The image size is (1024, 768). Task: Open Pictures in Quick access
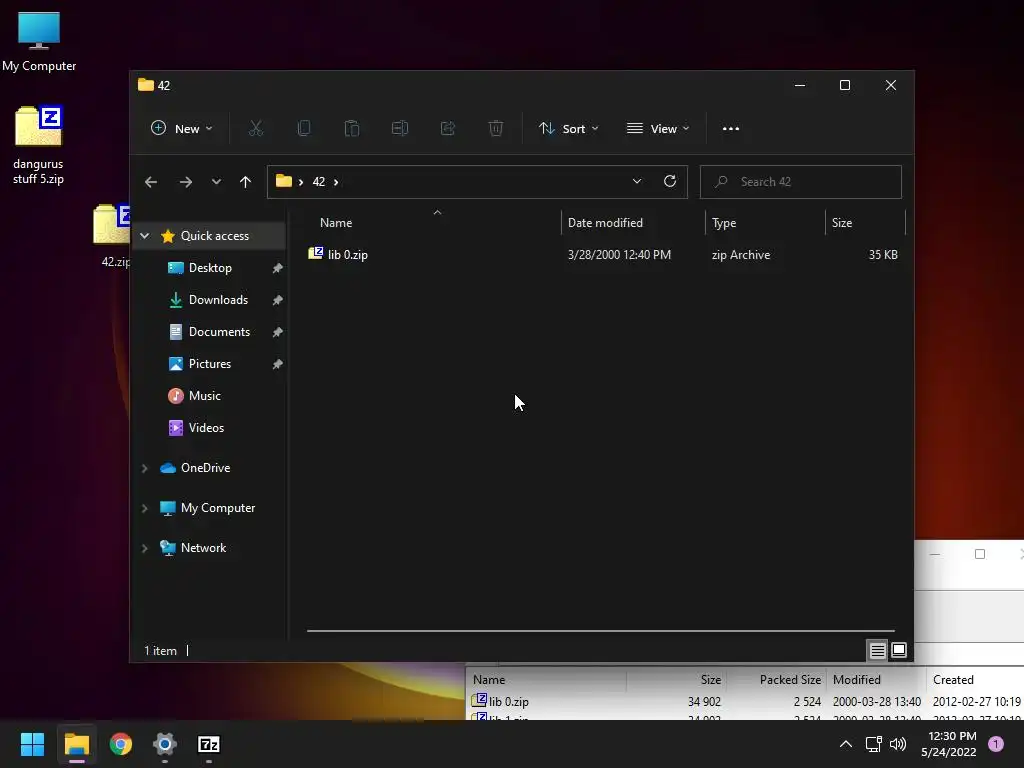tap(210, 364)
